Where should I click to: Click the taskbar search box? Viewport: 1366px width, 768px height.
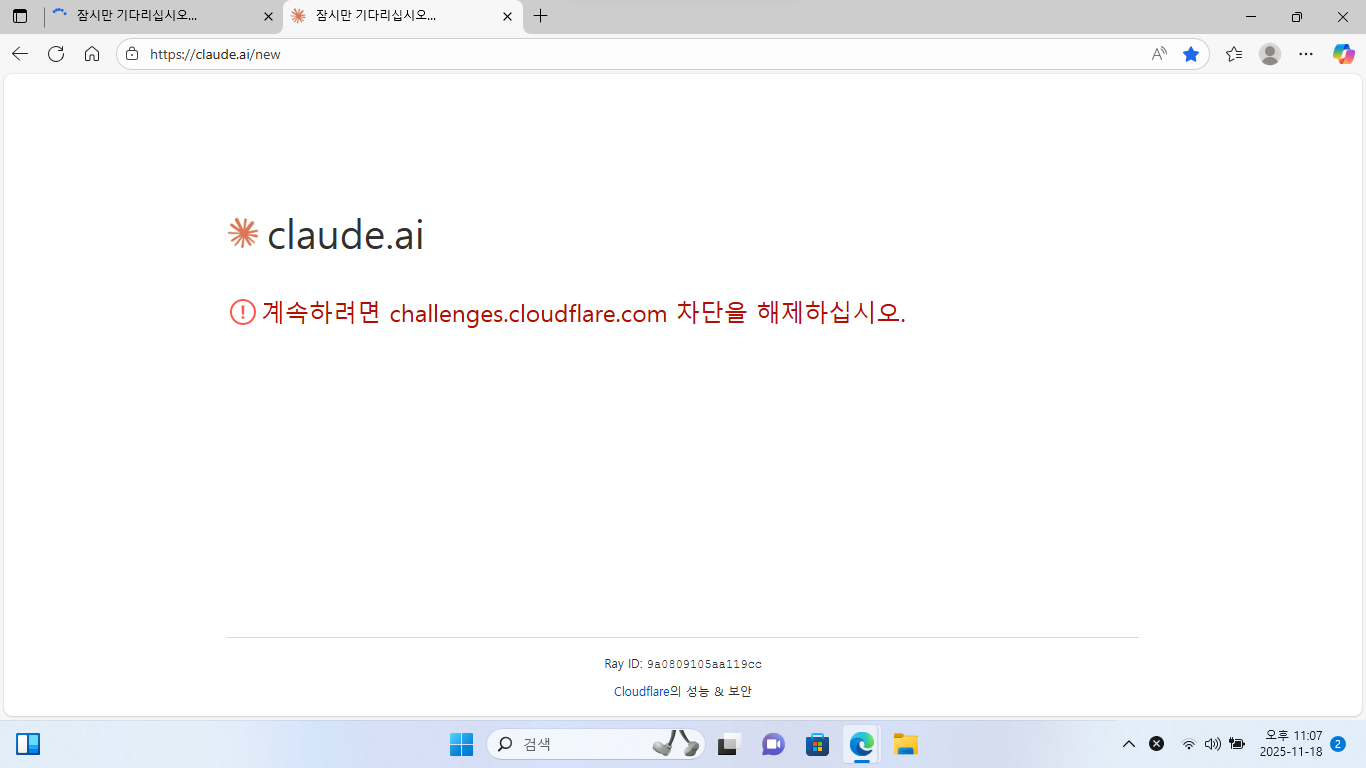[596, 744]
